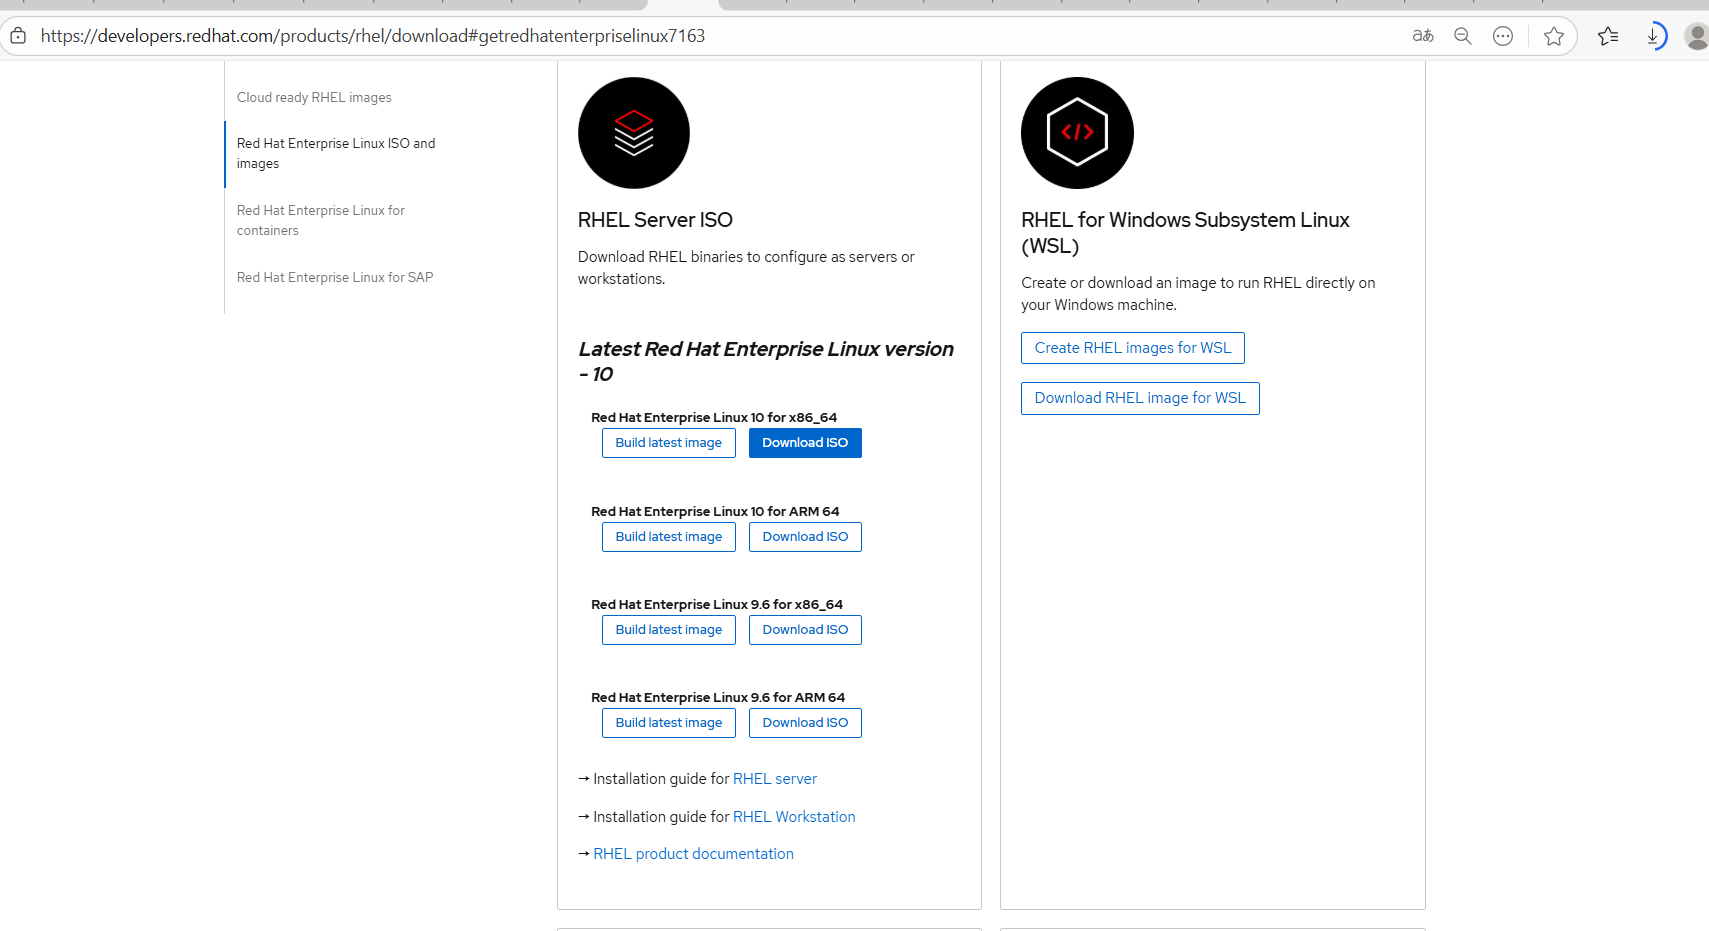Select Red Hat Enterprise Linux ISO and images
The height and width of the screenshot is (931, 1709).
click(336, 153)
